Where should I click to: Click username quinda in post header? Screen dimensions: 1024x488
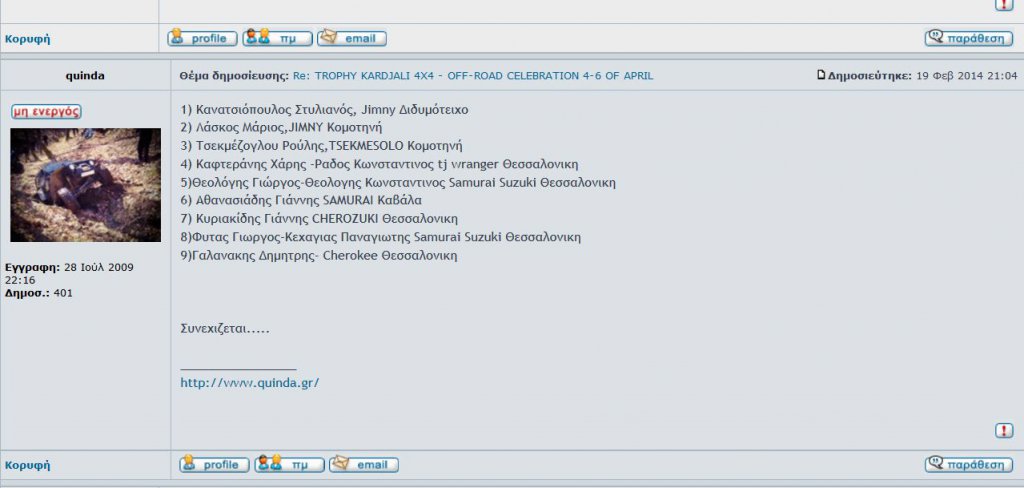(x=85, y=76)
